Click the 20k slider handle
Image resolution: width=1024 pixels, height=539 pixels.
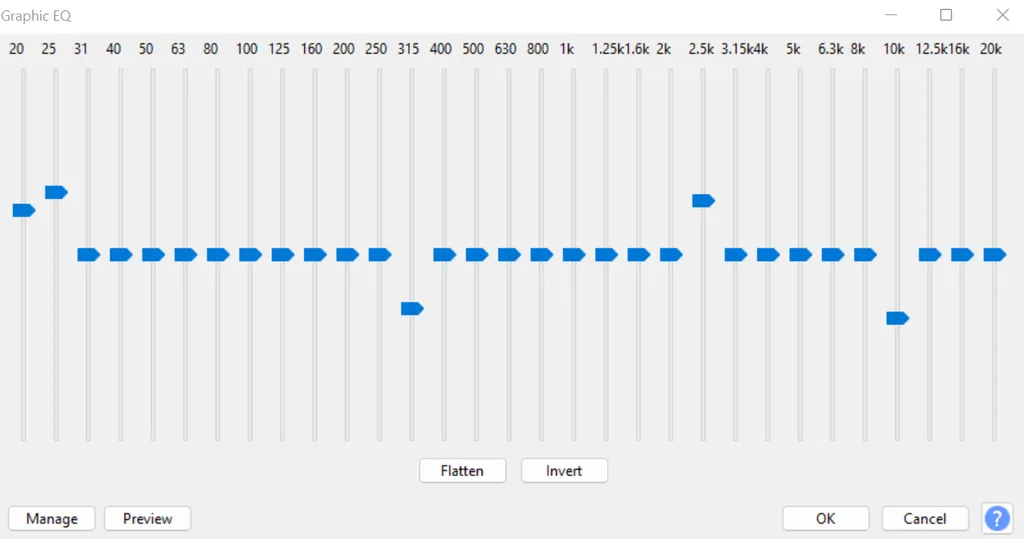point(994,255)
